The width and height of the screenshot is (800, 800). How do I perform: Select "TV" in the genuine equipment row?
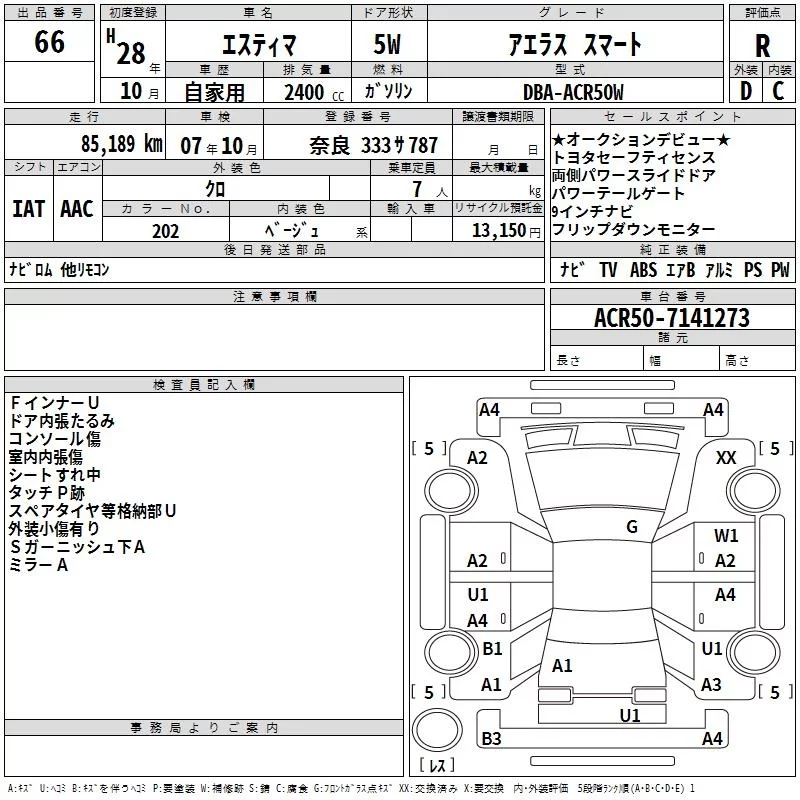[x=608, y=269]
